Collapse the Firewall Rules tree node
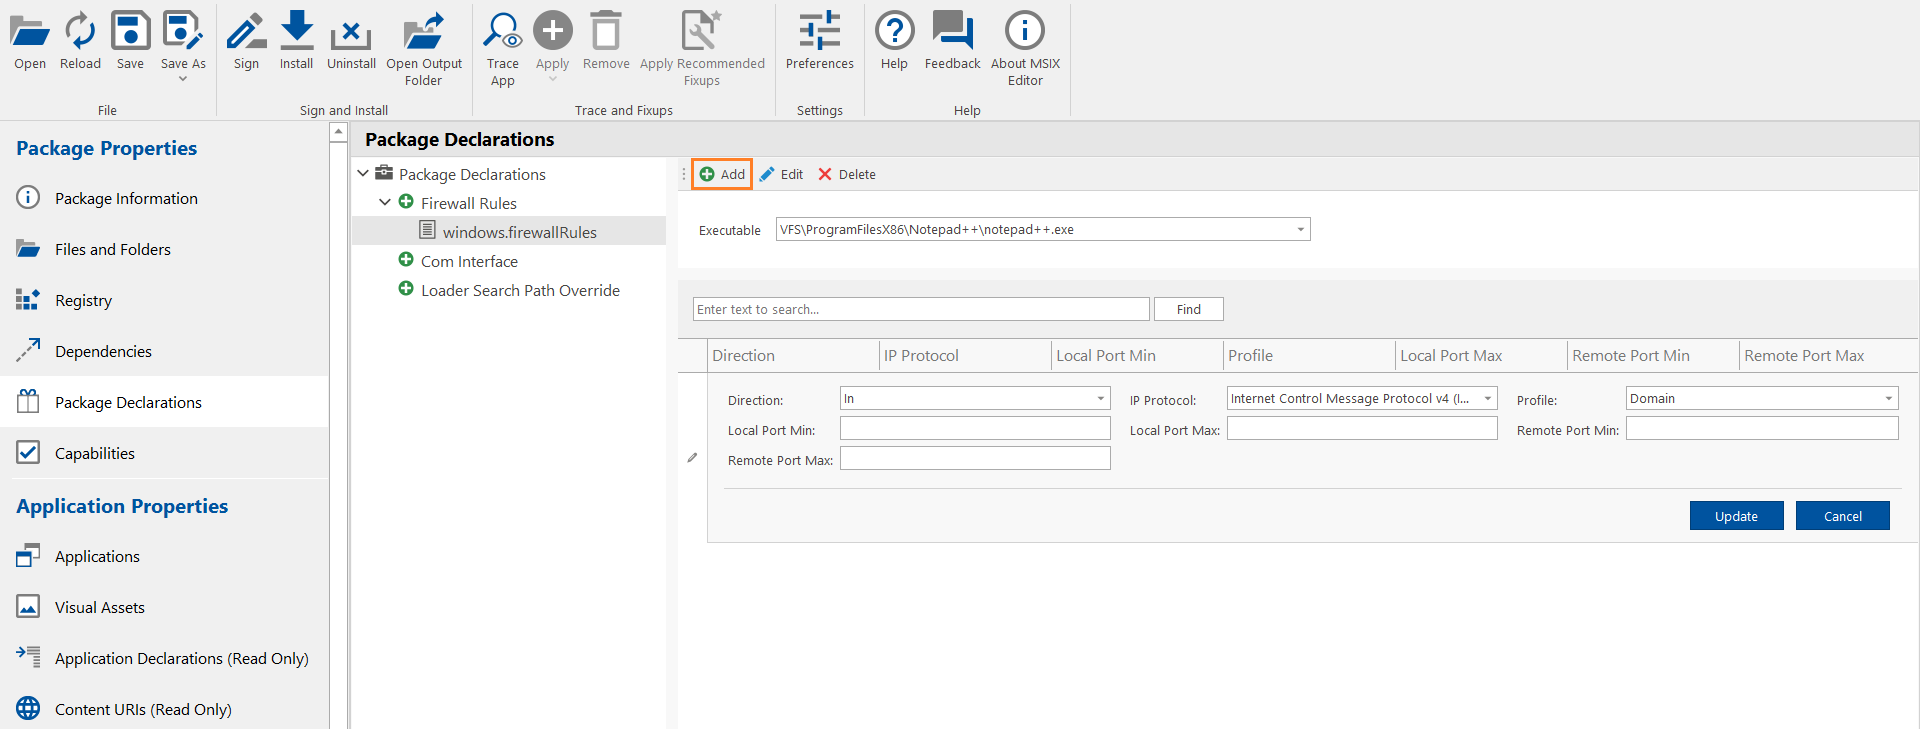 pyautogui.click(x=385, y=203)
